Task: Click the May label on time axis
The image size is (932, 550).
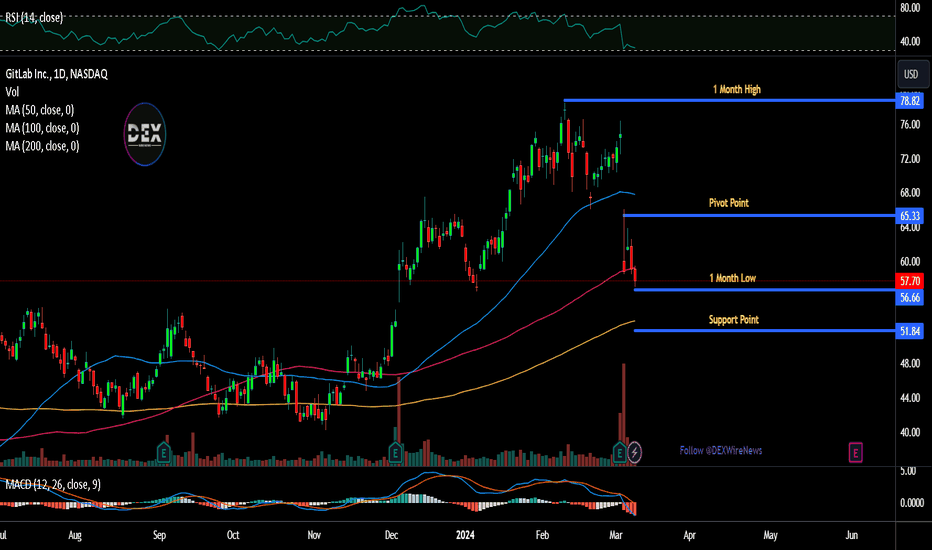Action: (770, 535)
